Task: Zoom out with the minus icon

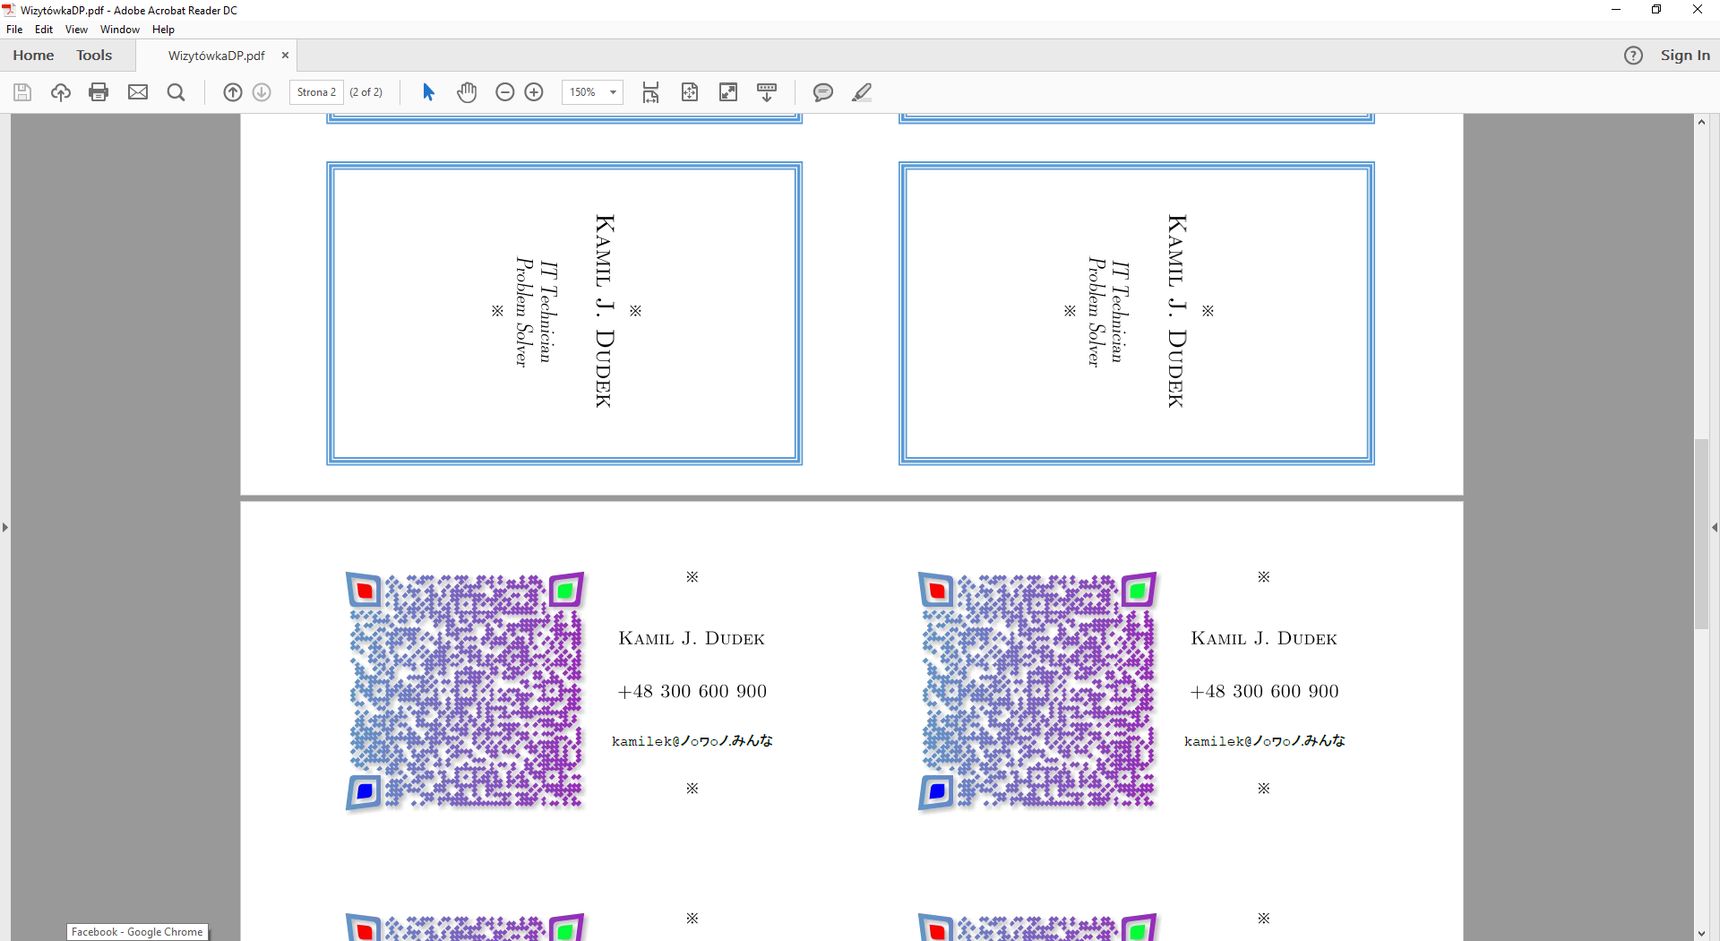Action: pos(505,92)
